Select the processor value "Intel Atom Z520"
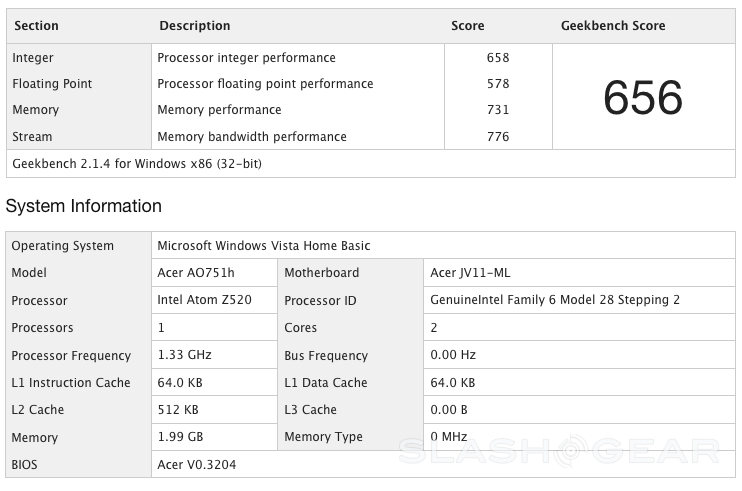Screen dimensions: 742x491 206,300
